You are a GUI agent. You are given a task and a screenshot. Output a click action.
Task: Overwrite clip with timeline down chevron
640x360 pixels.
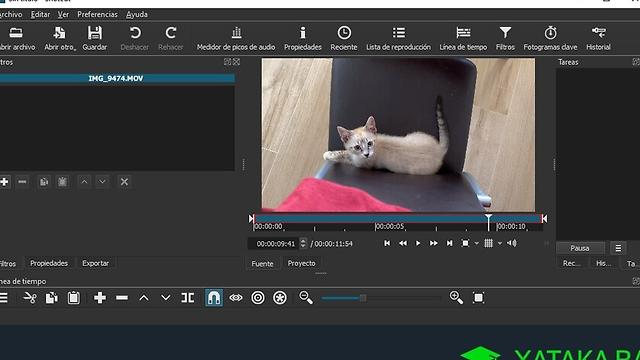click(166, 298)
